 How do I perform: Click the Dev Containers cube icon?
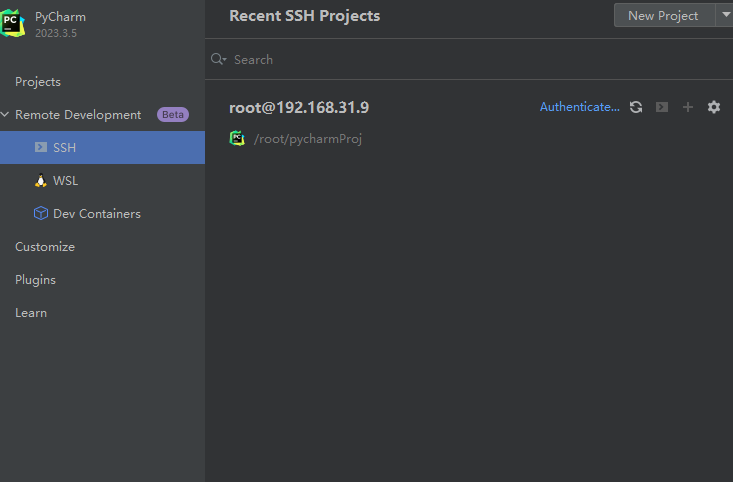pos(41,214)
